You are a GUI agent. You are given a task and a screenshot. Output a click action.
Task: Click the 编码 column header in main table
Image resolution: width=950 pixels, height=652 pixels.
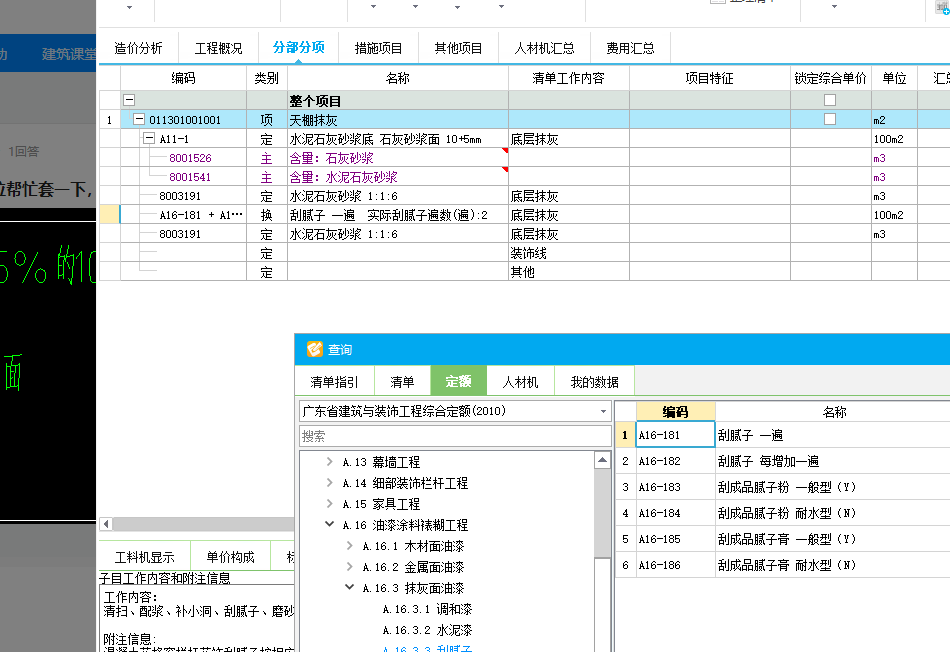tap(183, 78)
